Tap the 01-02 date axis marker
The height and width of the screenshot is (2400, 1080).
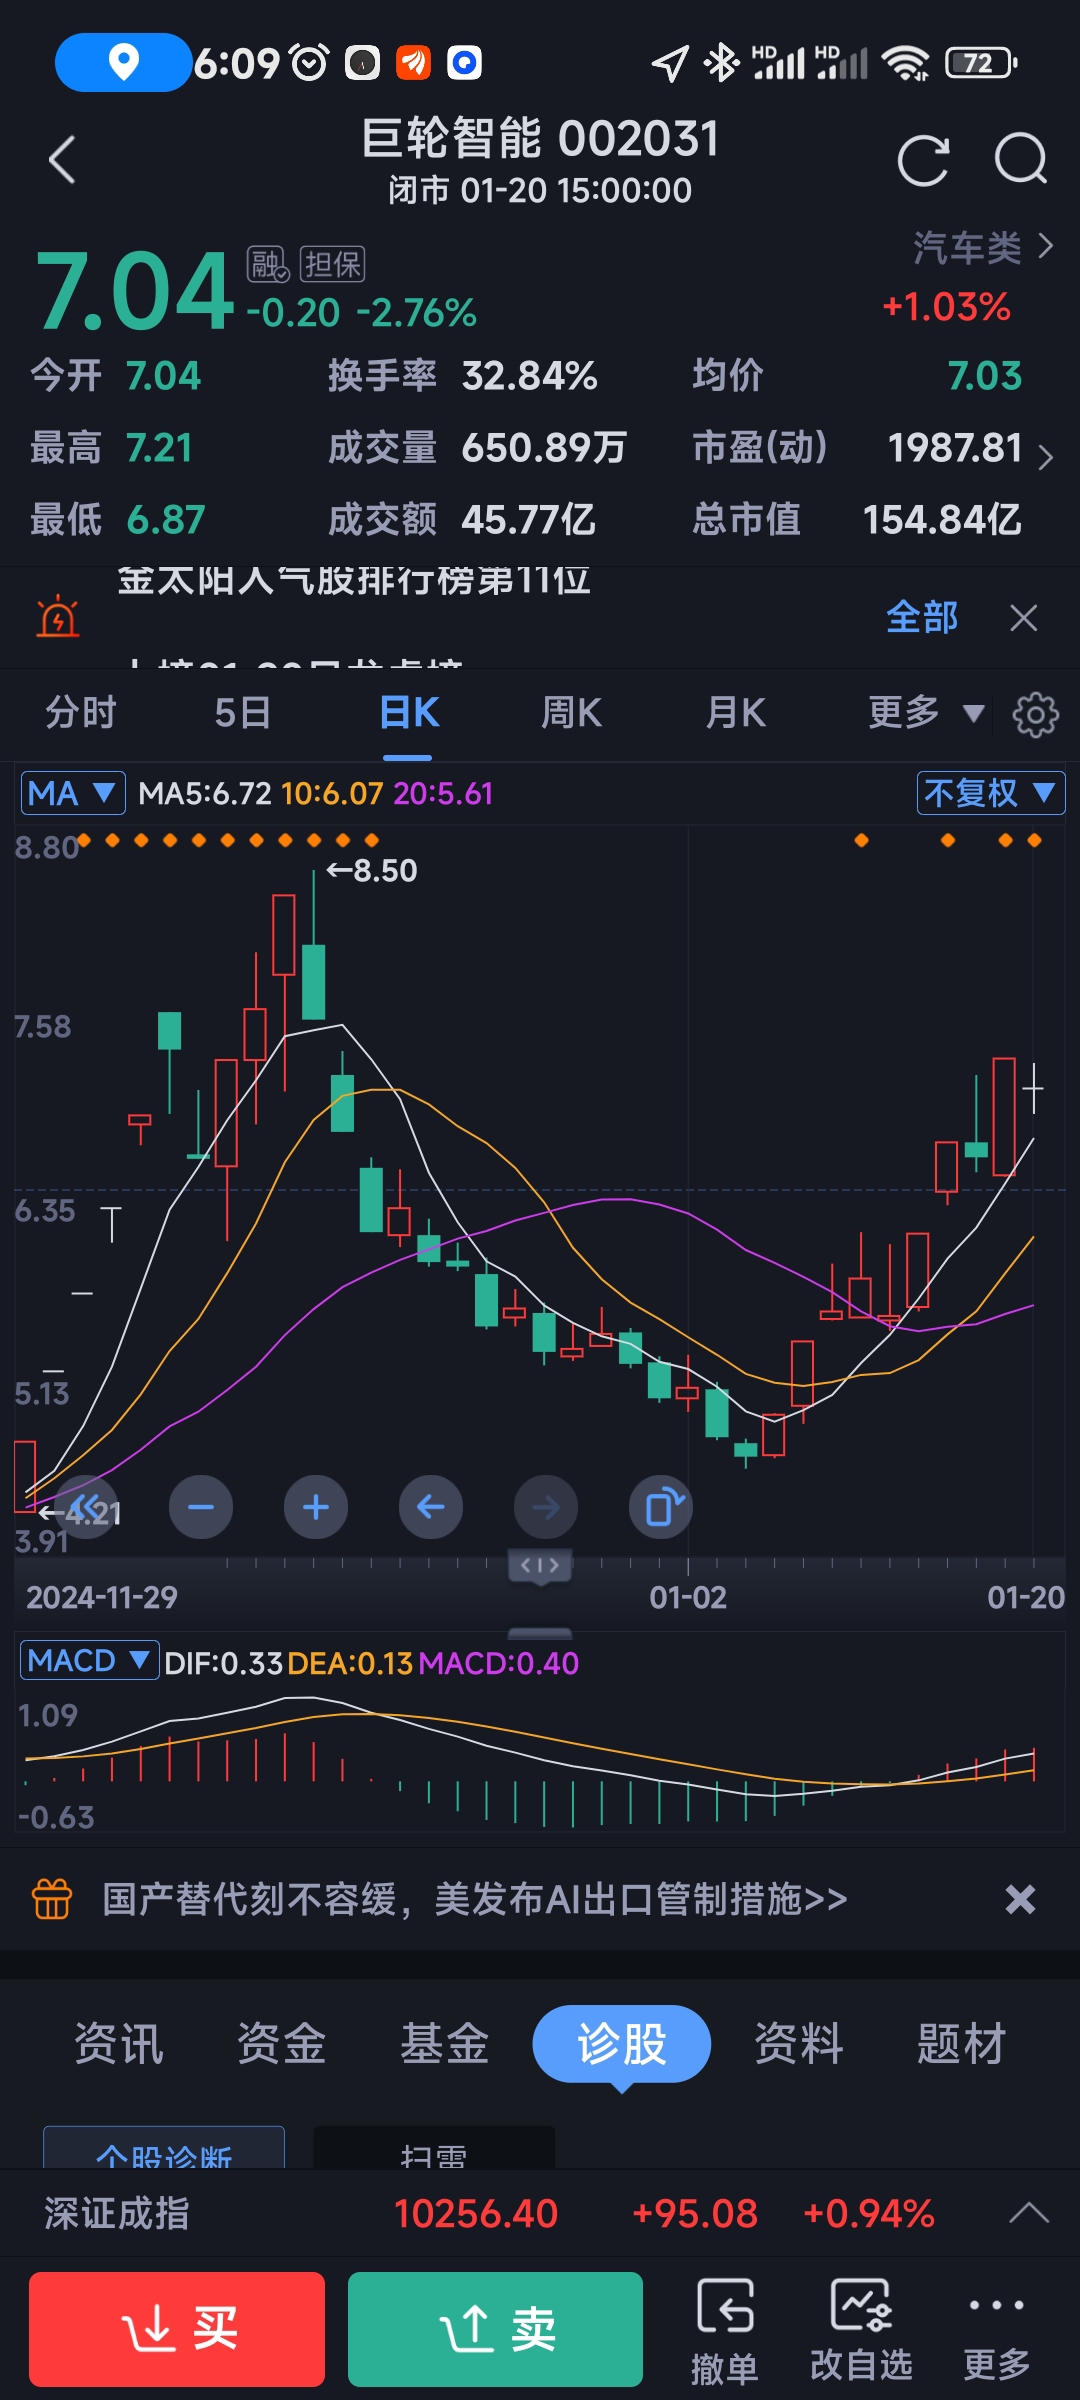pos(688,1597)
